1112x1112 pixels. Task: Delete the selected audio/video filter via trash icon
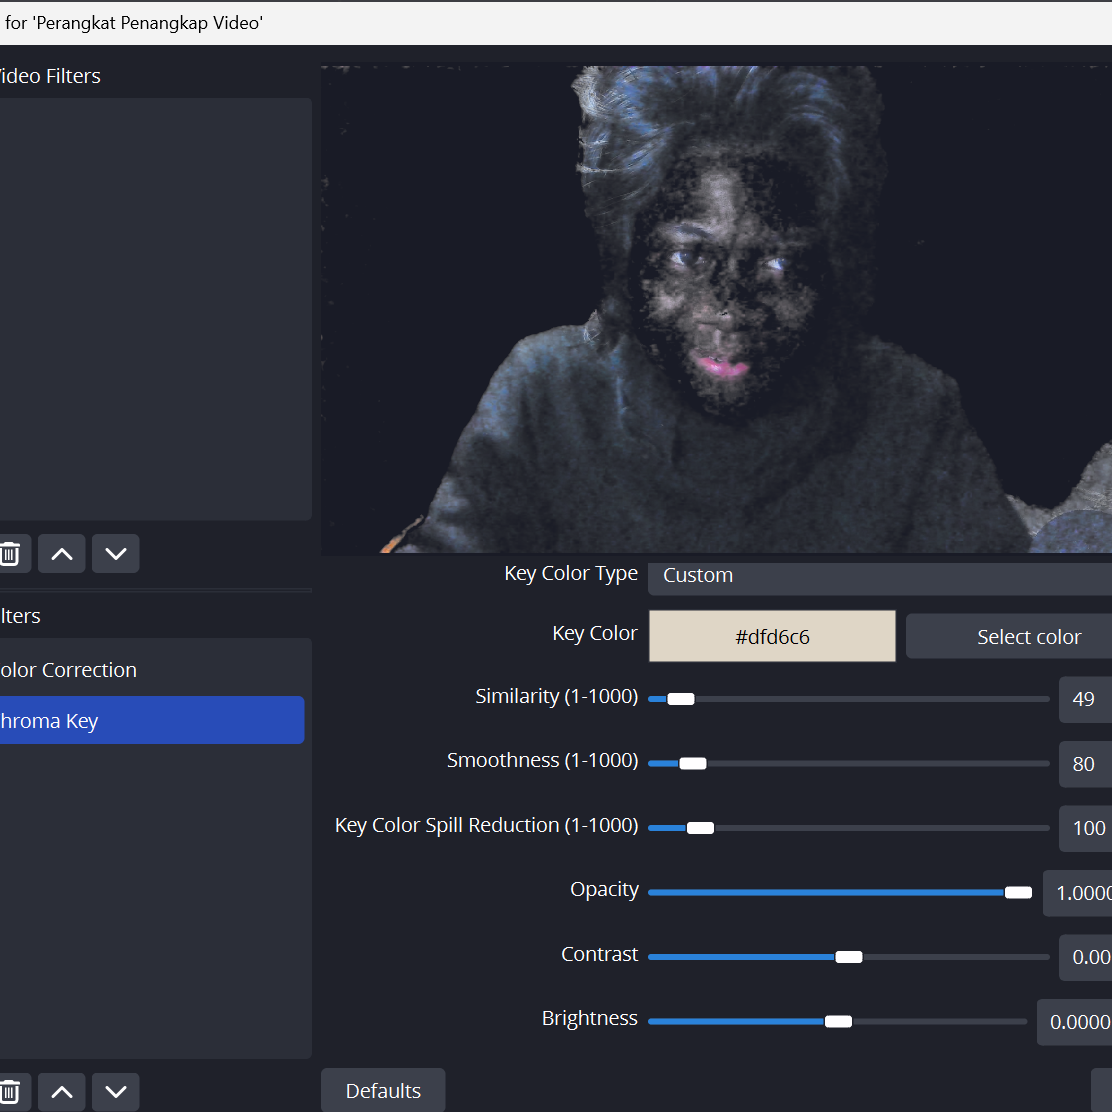[11, 553]
